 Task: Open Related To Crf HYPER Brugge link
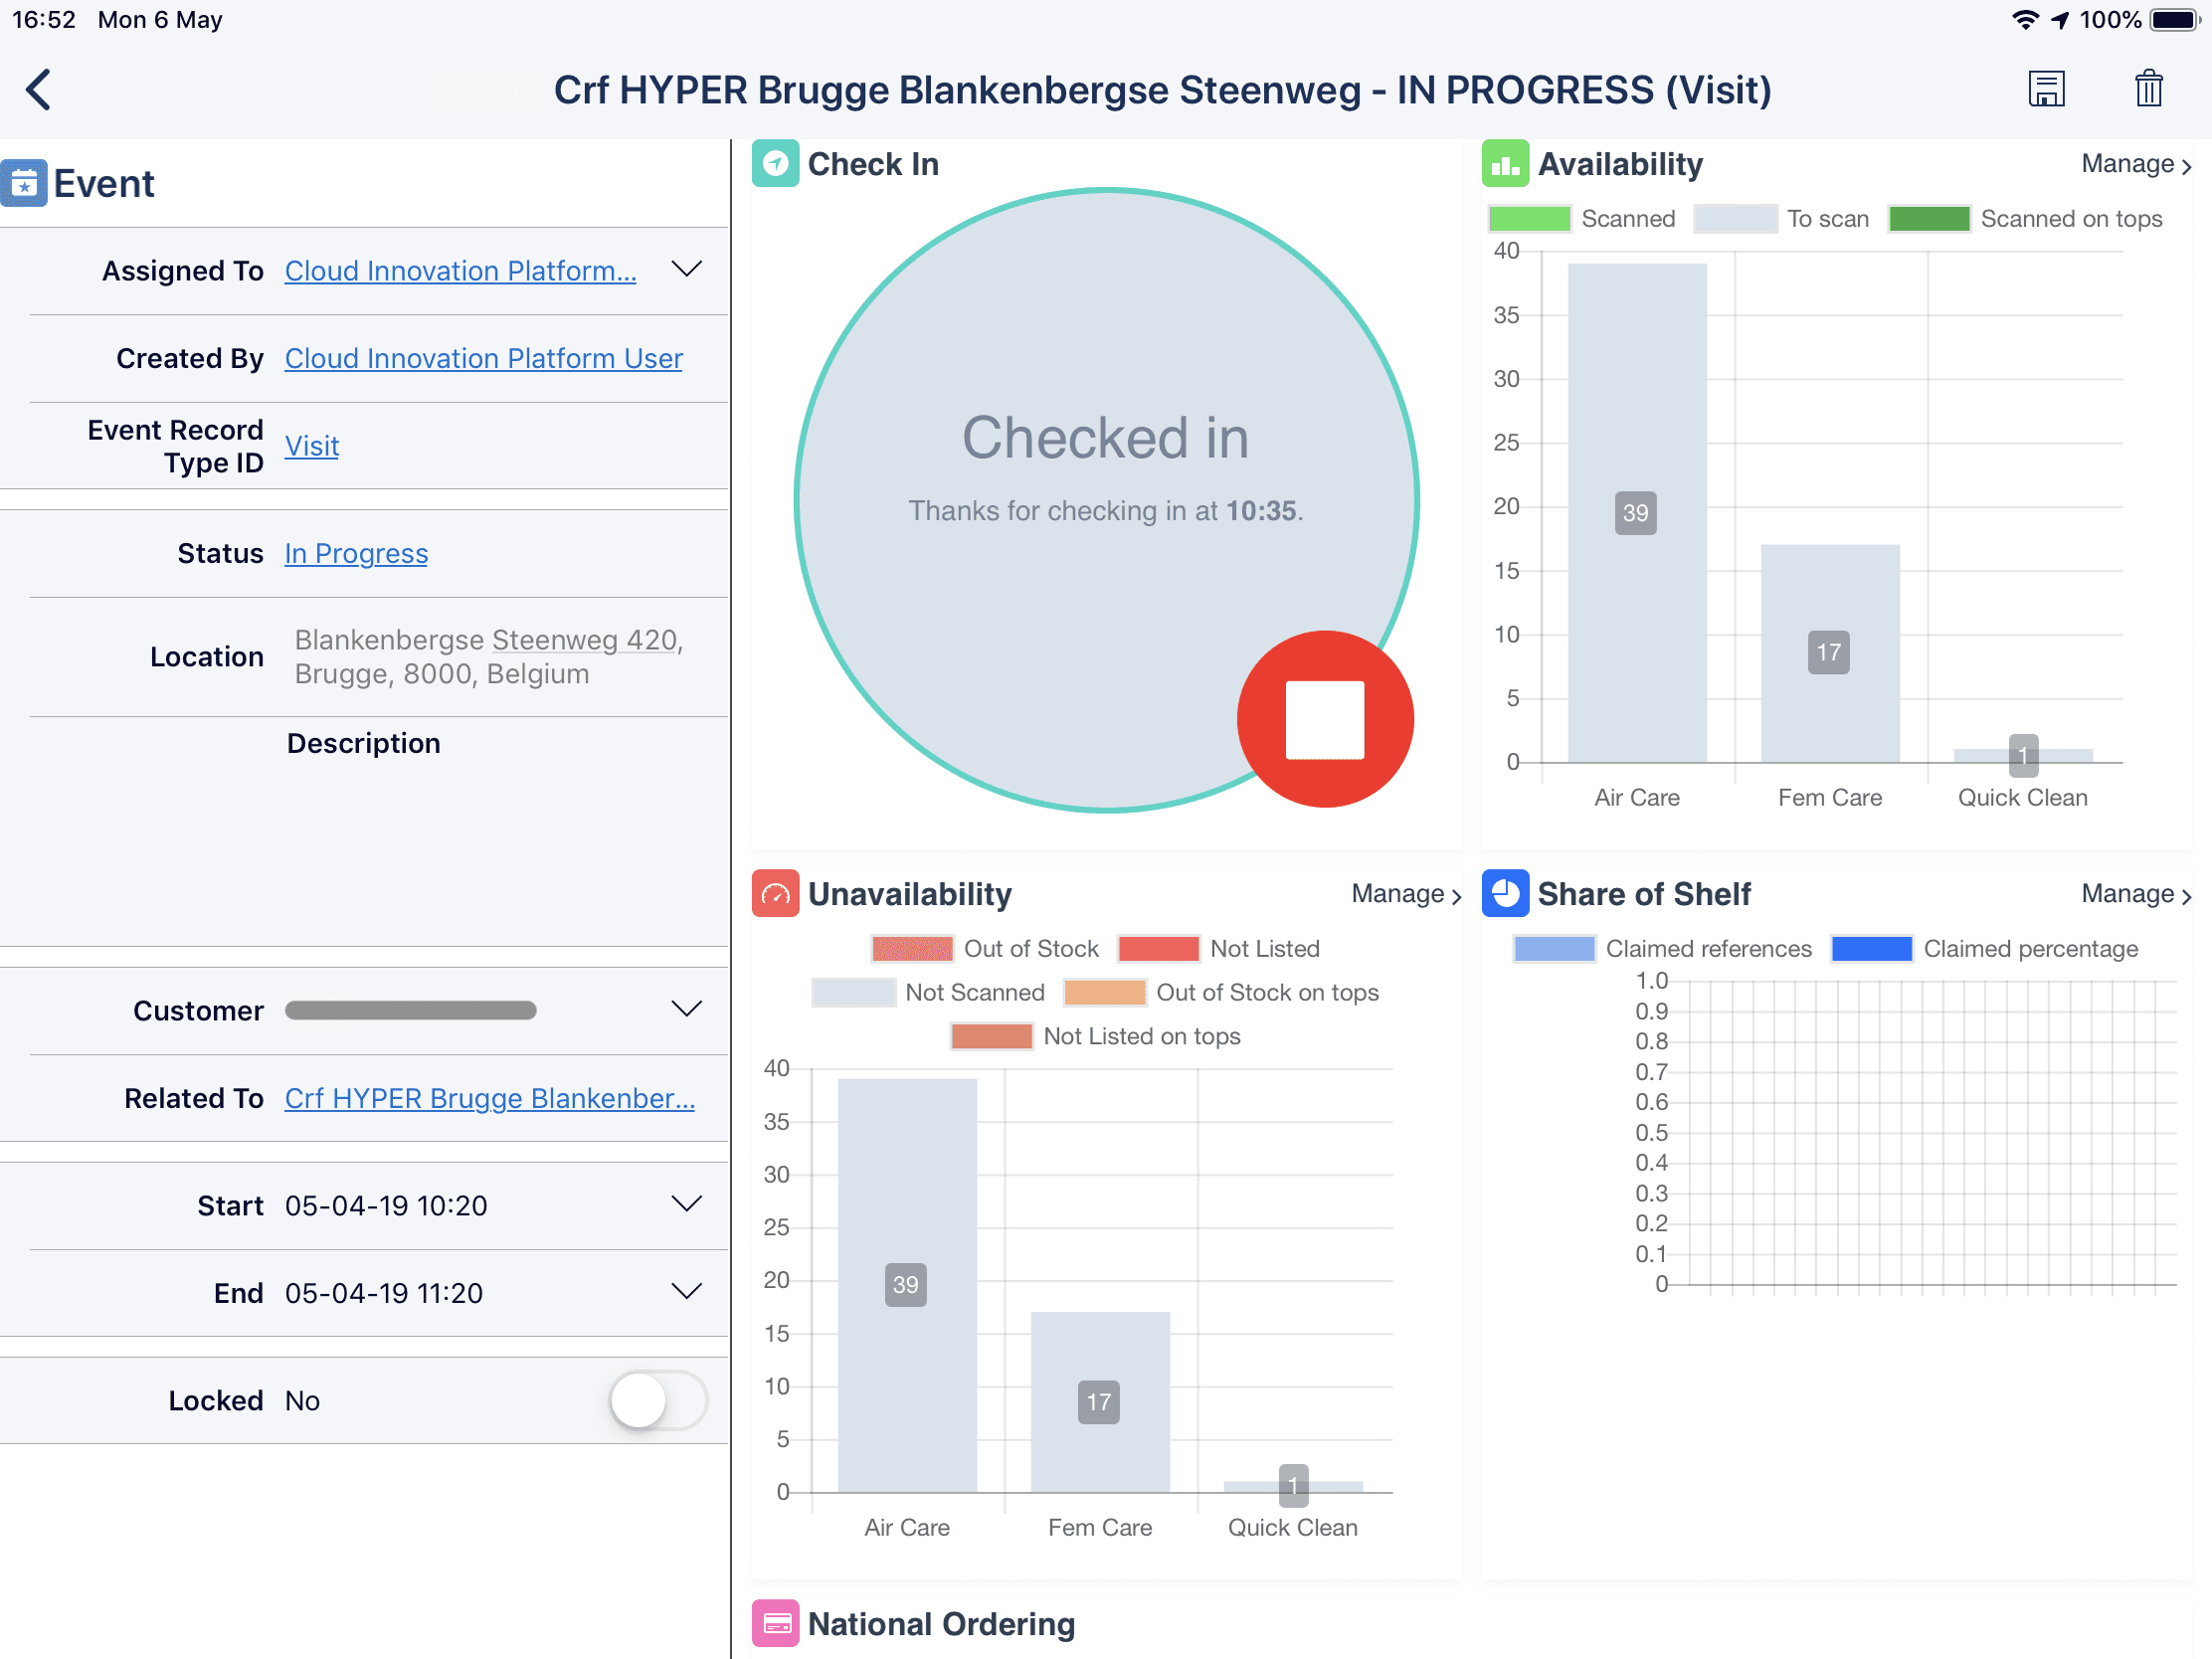(x=490, y=1098)
